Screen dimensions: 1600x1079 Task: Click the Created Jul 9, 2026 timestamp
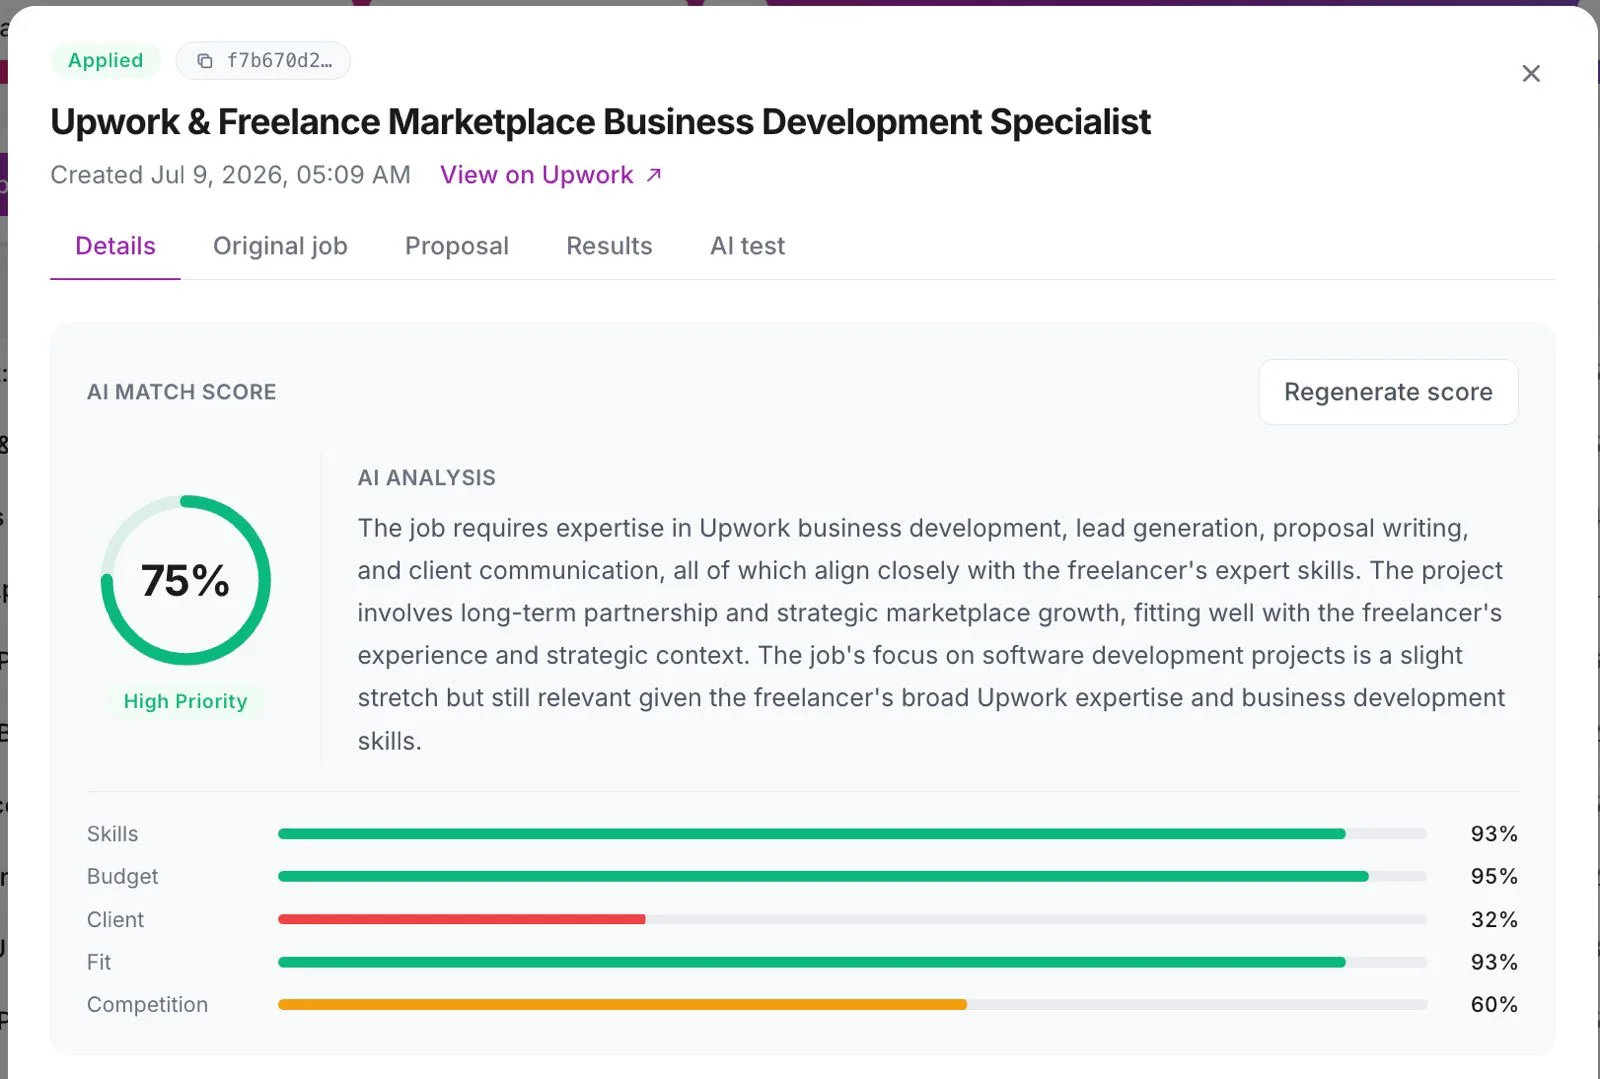[231, 175]
